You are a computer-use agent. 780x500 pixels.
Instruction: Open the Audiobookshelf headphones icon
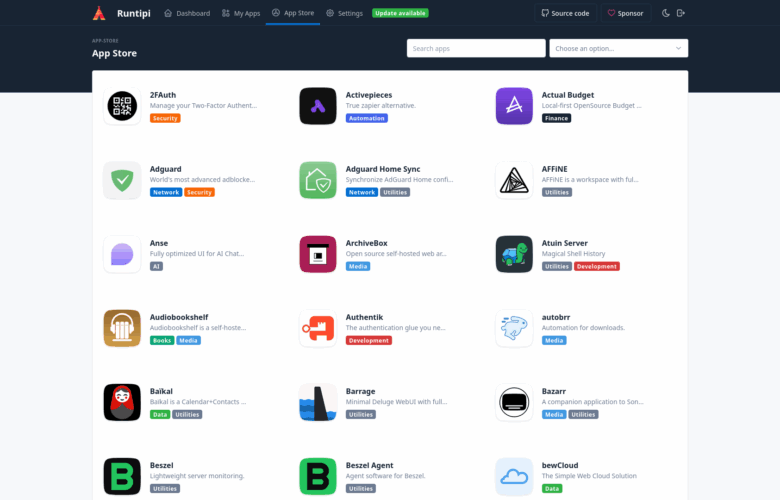pyautogui.click(x=122, y=328)
